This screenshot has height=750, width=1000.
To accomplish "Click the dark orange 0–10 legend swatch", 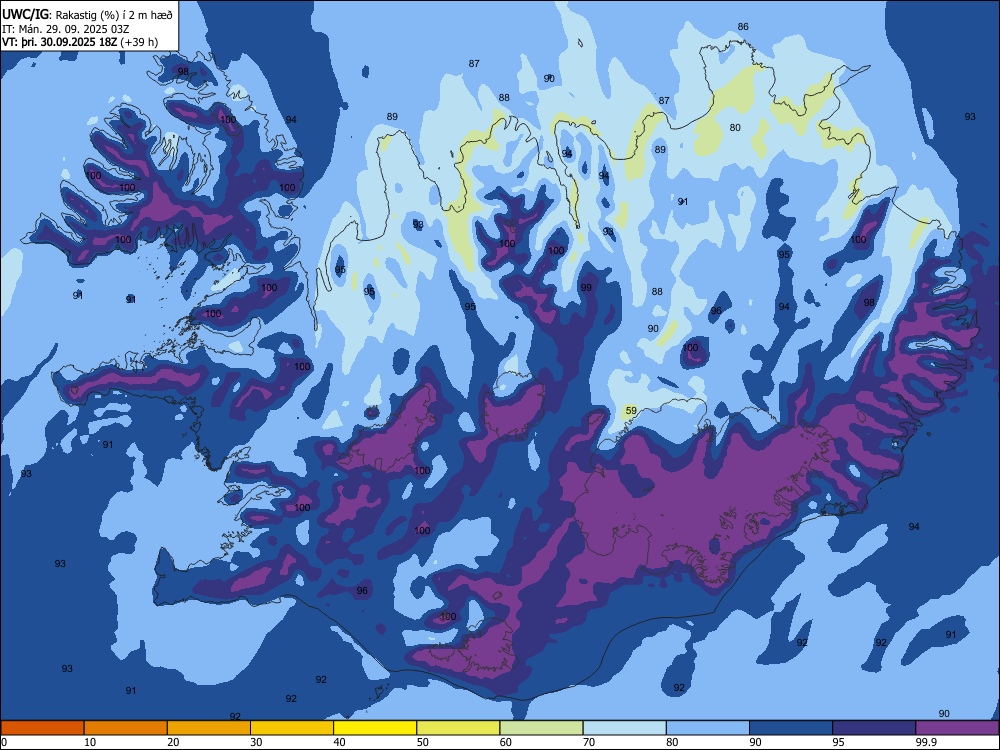I will tap(42, 728).
